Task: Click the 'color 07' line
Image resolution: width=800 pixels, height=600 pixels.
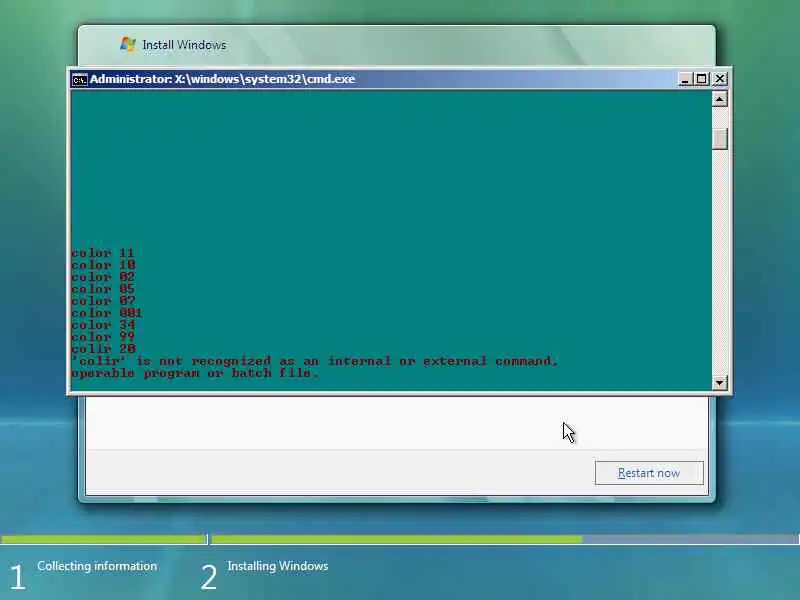Action: 103,301
